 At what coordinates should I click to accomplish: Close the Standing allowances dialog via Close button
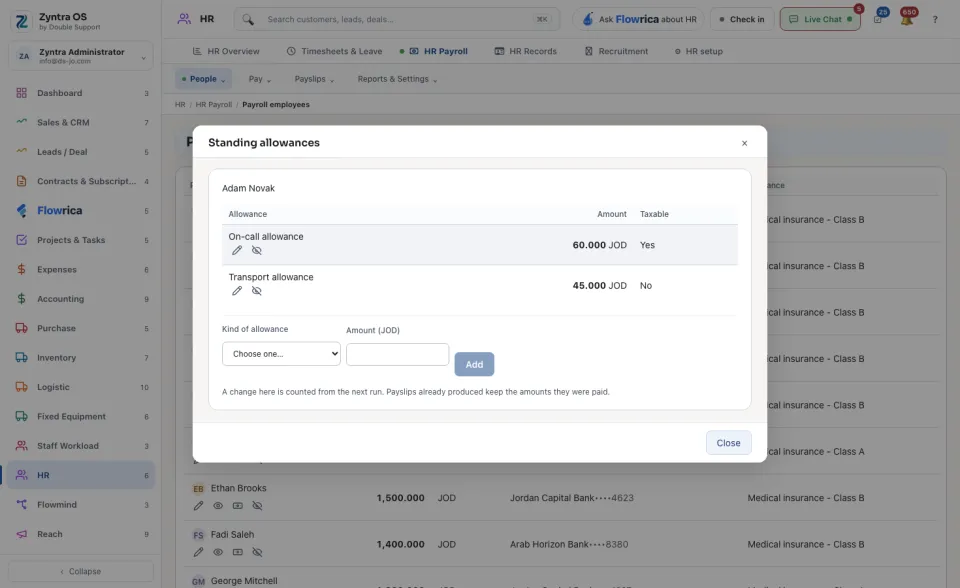click(x=729, y=443)
